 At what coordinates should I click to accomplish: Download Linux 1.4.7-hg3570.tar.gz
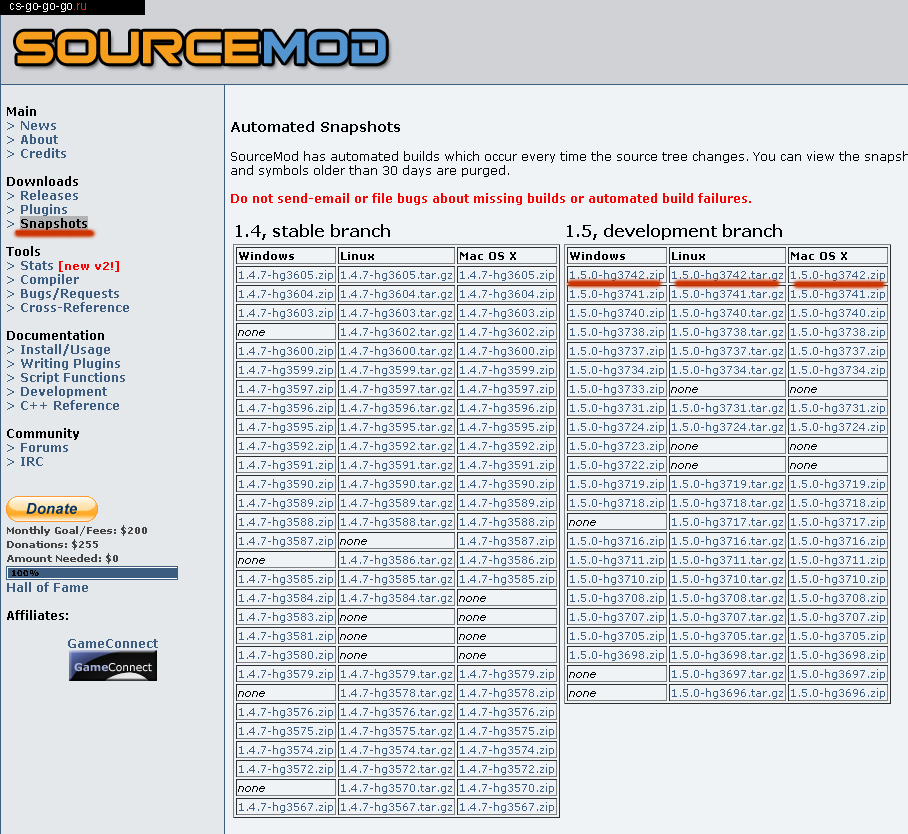point(397,788)
